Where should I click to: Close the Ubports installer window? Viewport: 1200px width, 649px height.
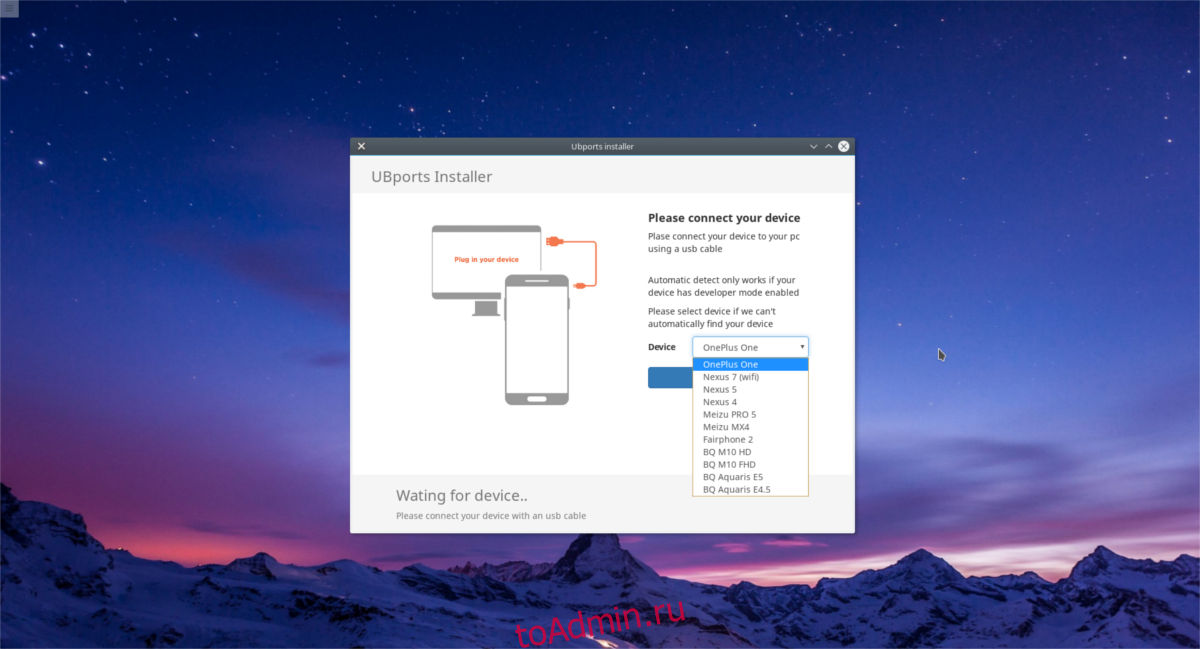(844, 146)
